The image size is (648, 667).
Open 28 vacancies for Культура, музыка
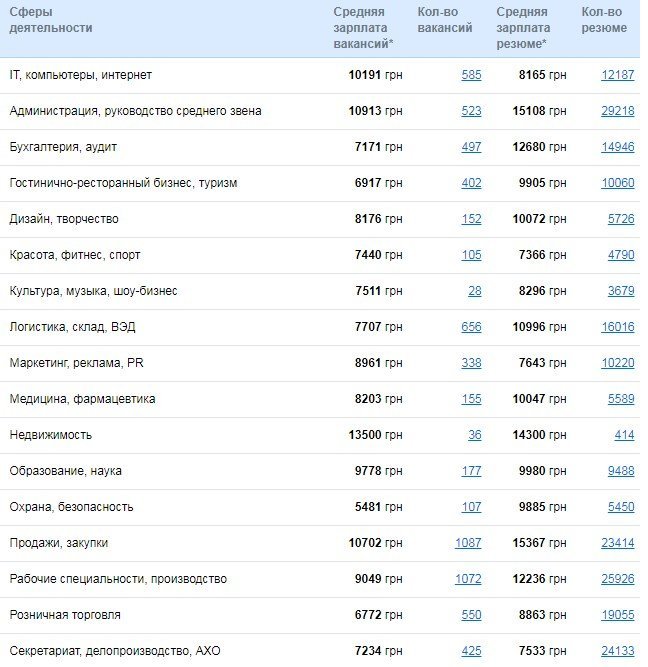click(x=474, y=291)
